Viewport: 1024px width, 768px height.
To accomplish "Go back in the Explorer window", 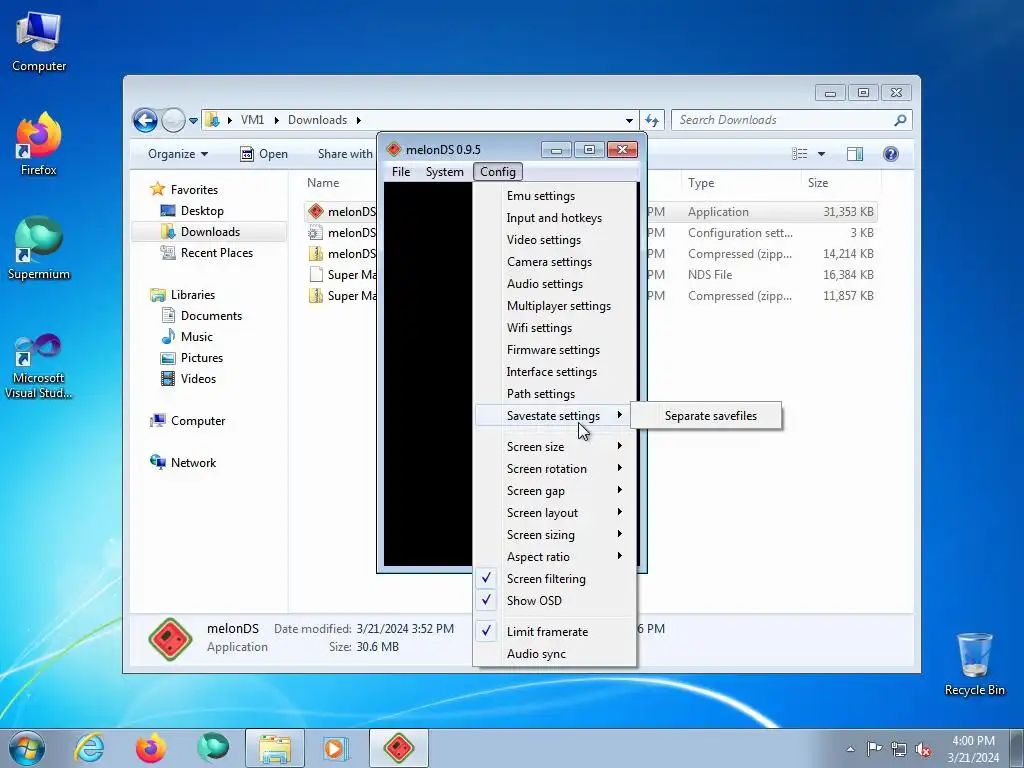I will coord(145,120).
